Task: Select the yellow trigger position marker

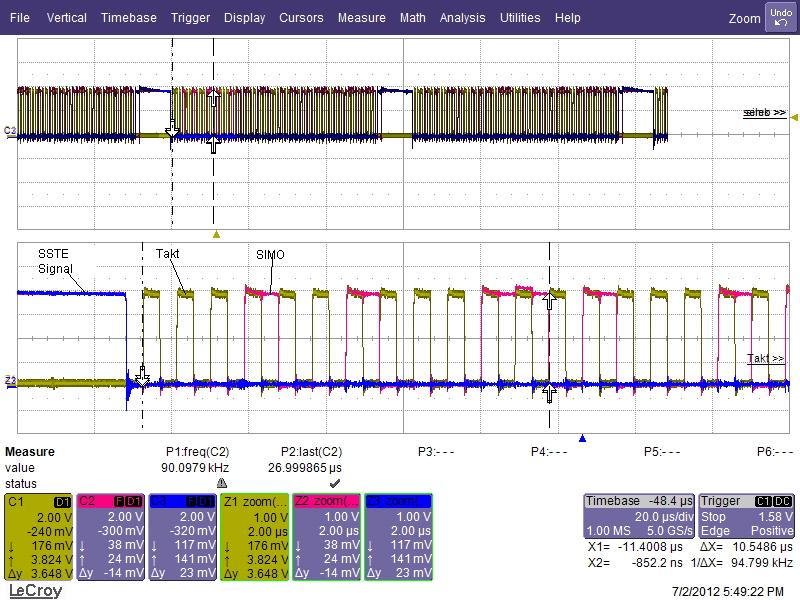Action: pos(216,235)
